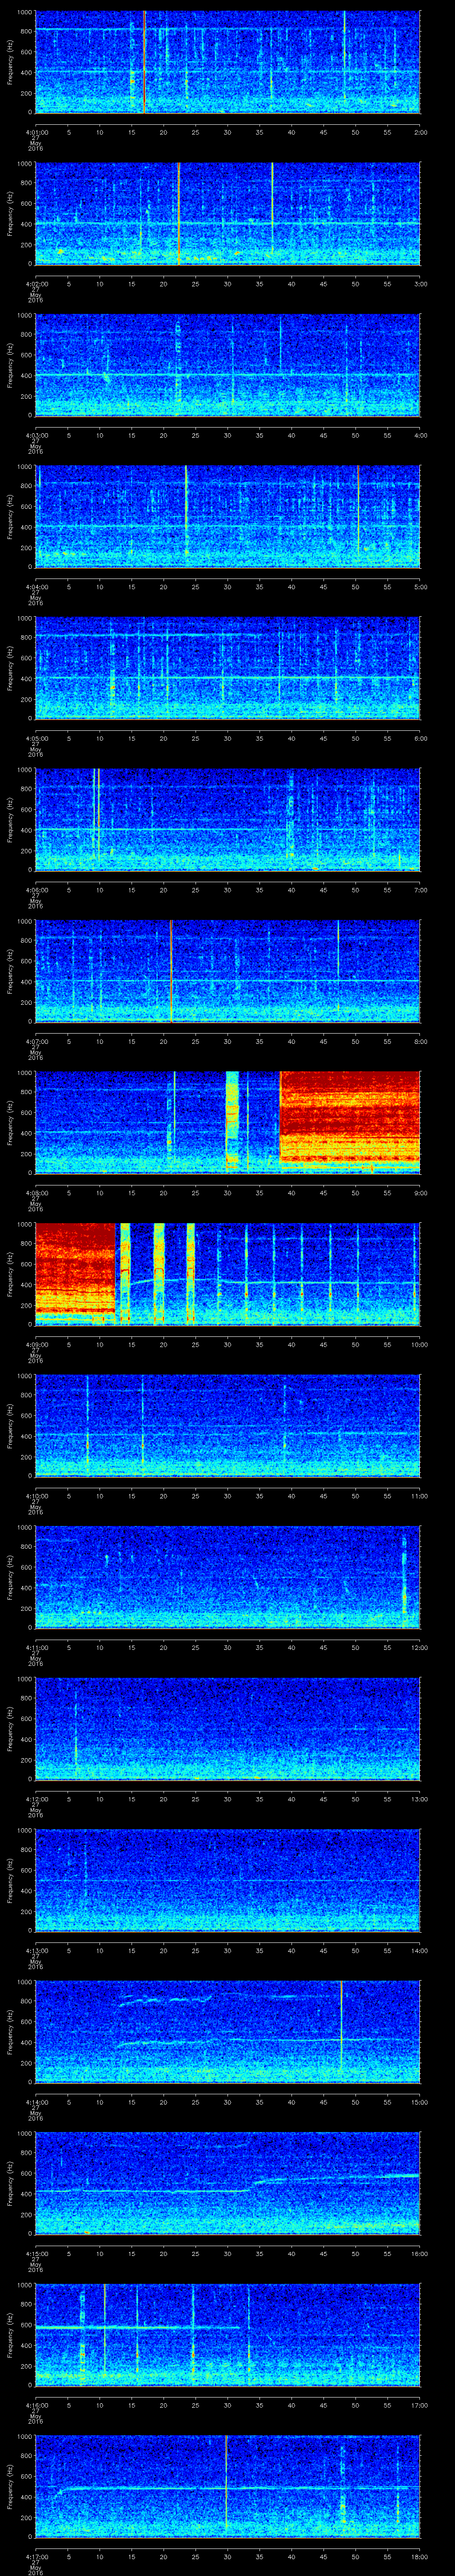Click the spectrogram panel starting at 4:11:00
This screenshot has height=2576, width=455.
[228, 1577]
